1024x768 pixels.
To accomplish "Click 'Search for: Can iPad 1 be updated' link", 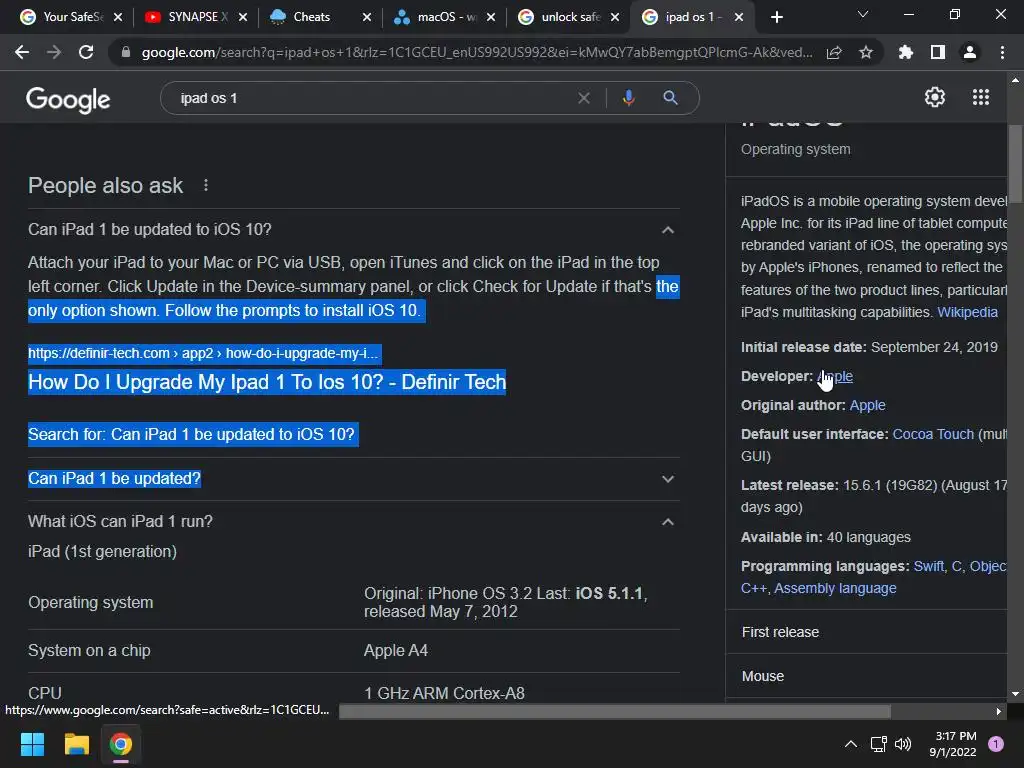I will tap(191, 434).
